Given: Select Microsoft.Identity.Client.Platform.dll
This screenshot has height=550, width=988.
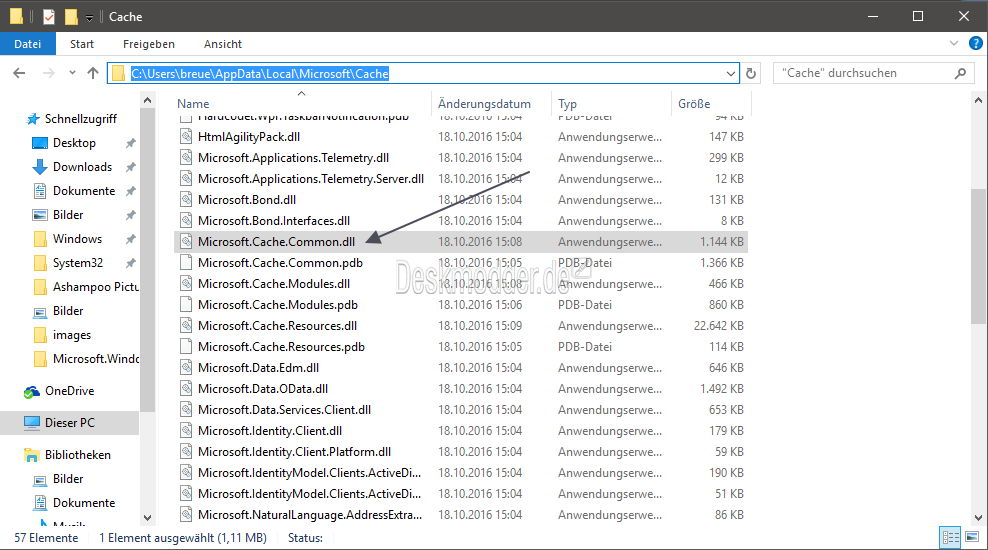Looking at the screenshot, I should click(x=294, y=452).
